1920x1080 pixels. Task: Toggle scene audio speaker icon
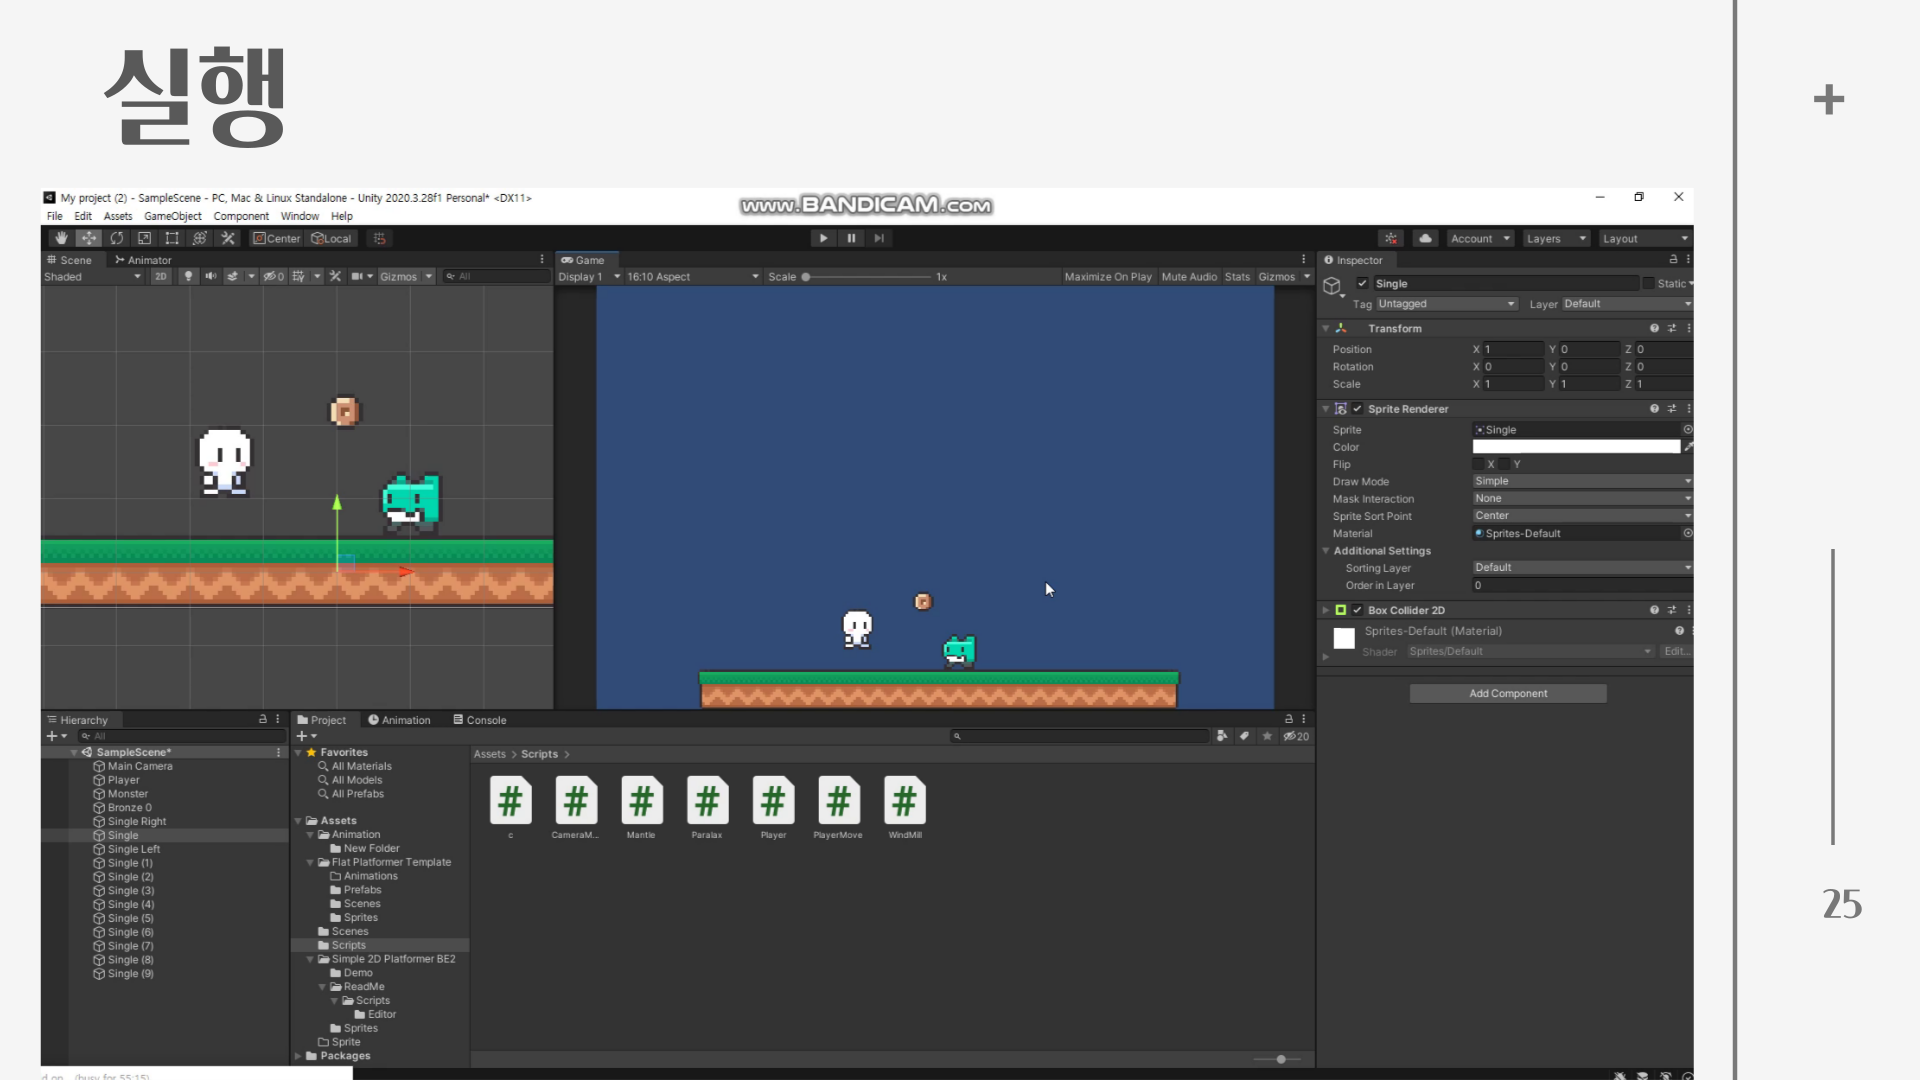210,277
